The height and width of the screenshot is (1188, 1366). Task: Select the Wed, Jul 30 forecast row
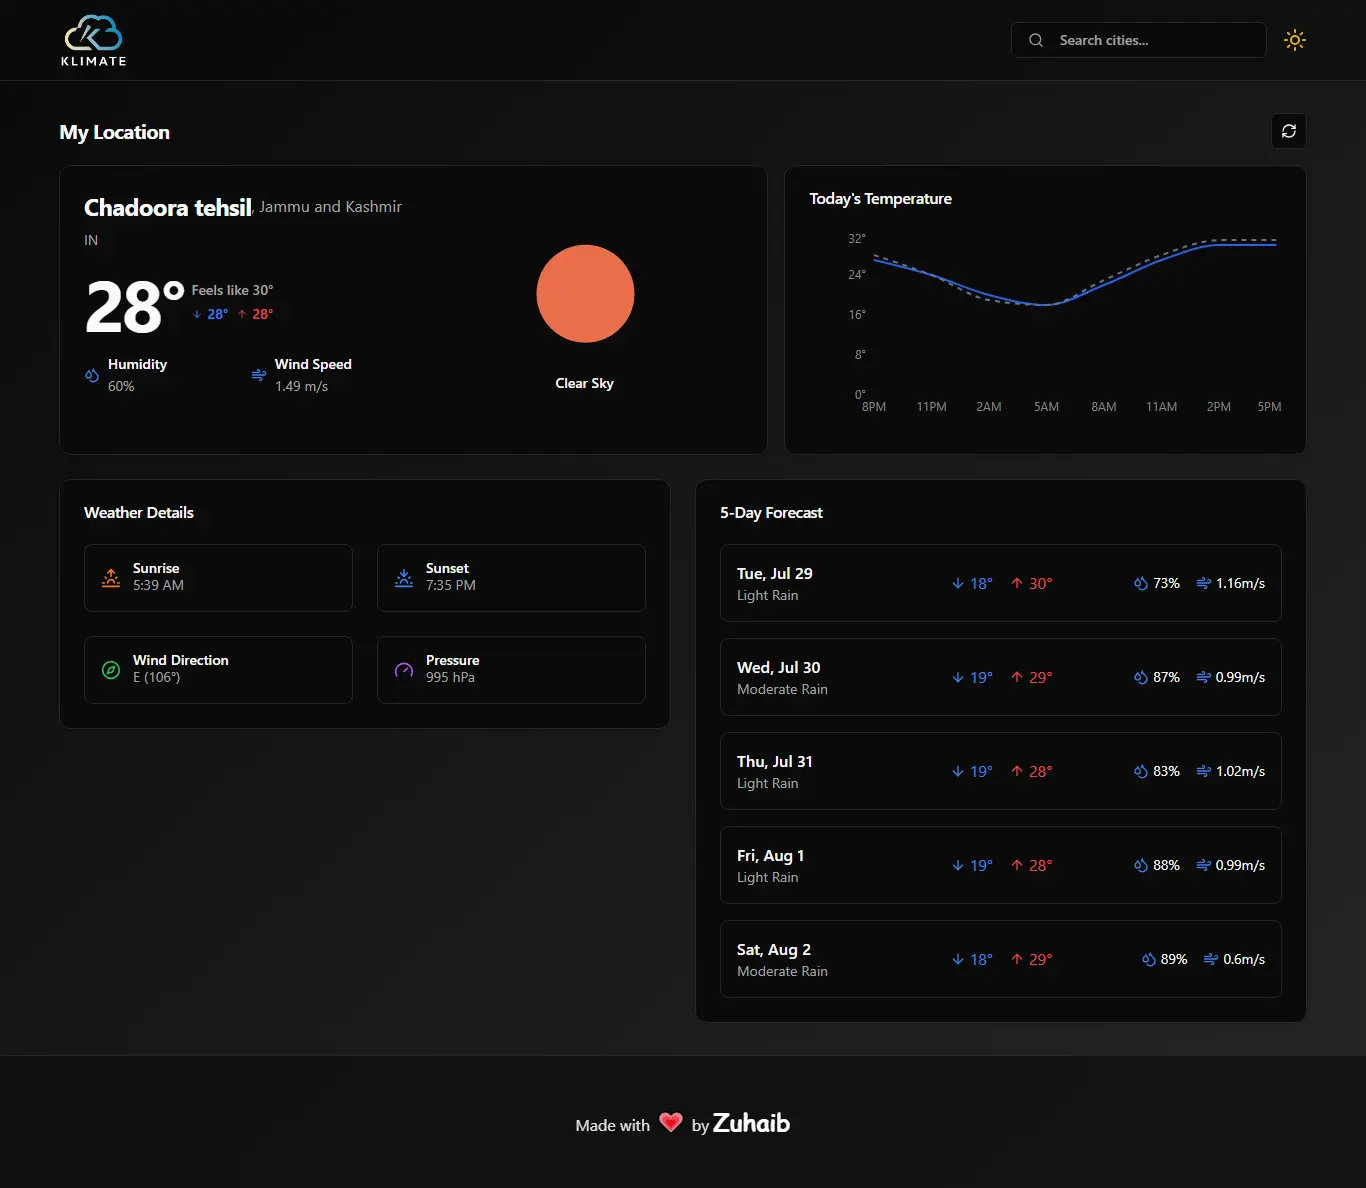(1000, 677)
